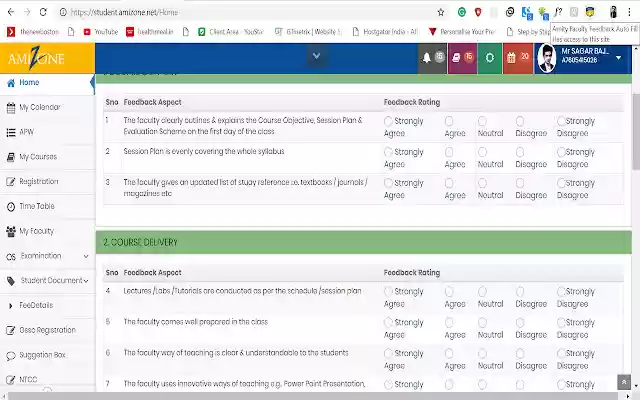
Task: Open user account dropdown arrow
Action: (x=619, y=58)
